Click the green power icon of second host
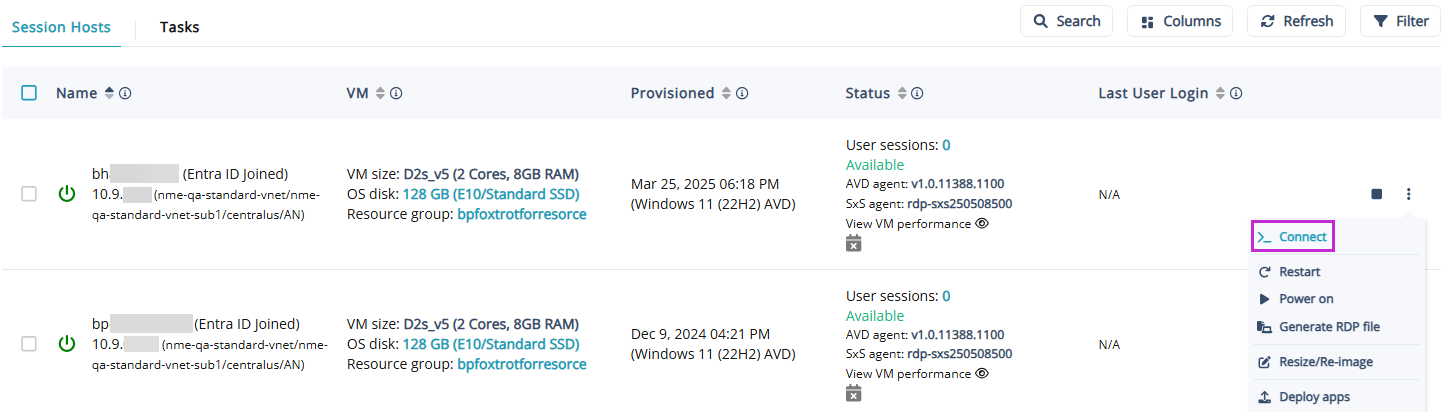 (x=67, y=344)
